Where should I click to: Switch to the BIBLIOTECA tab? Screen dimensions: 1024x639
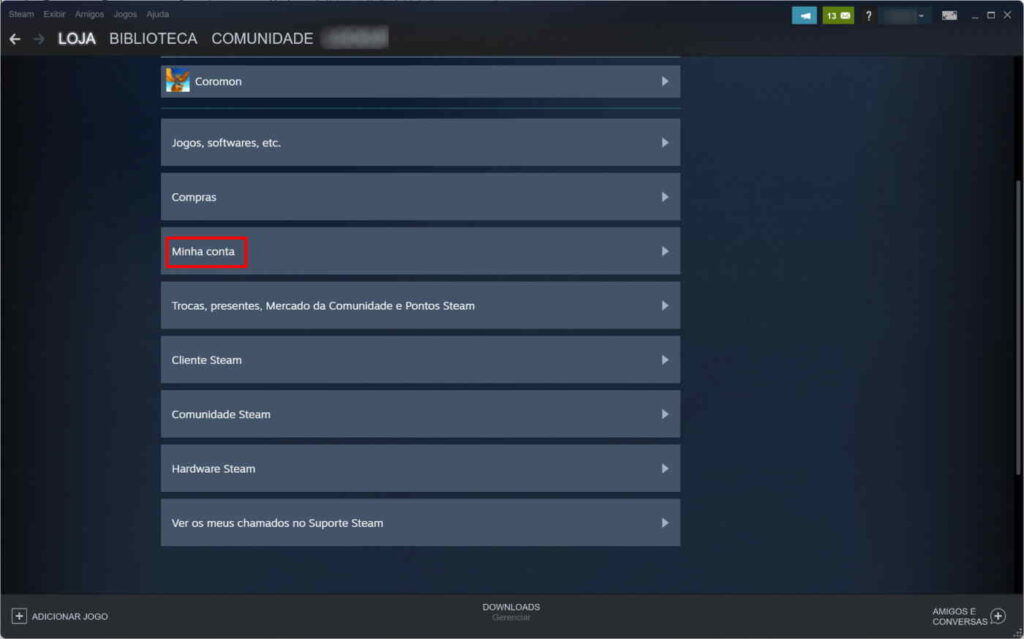pyautogui.click(x=153, y=39)
